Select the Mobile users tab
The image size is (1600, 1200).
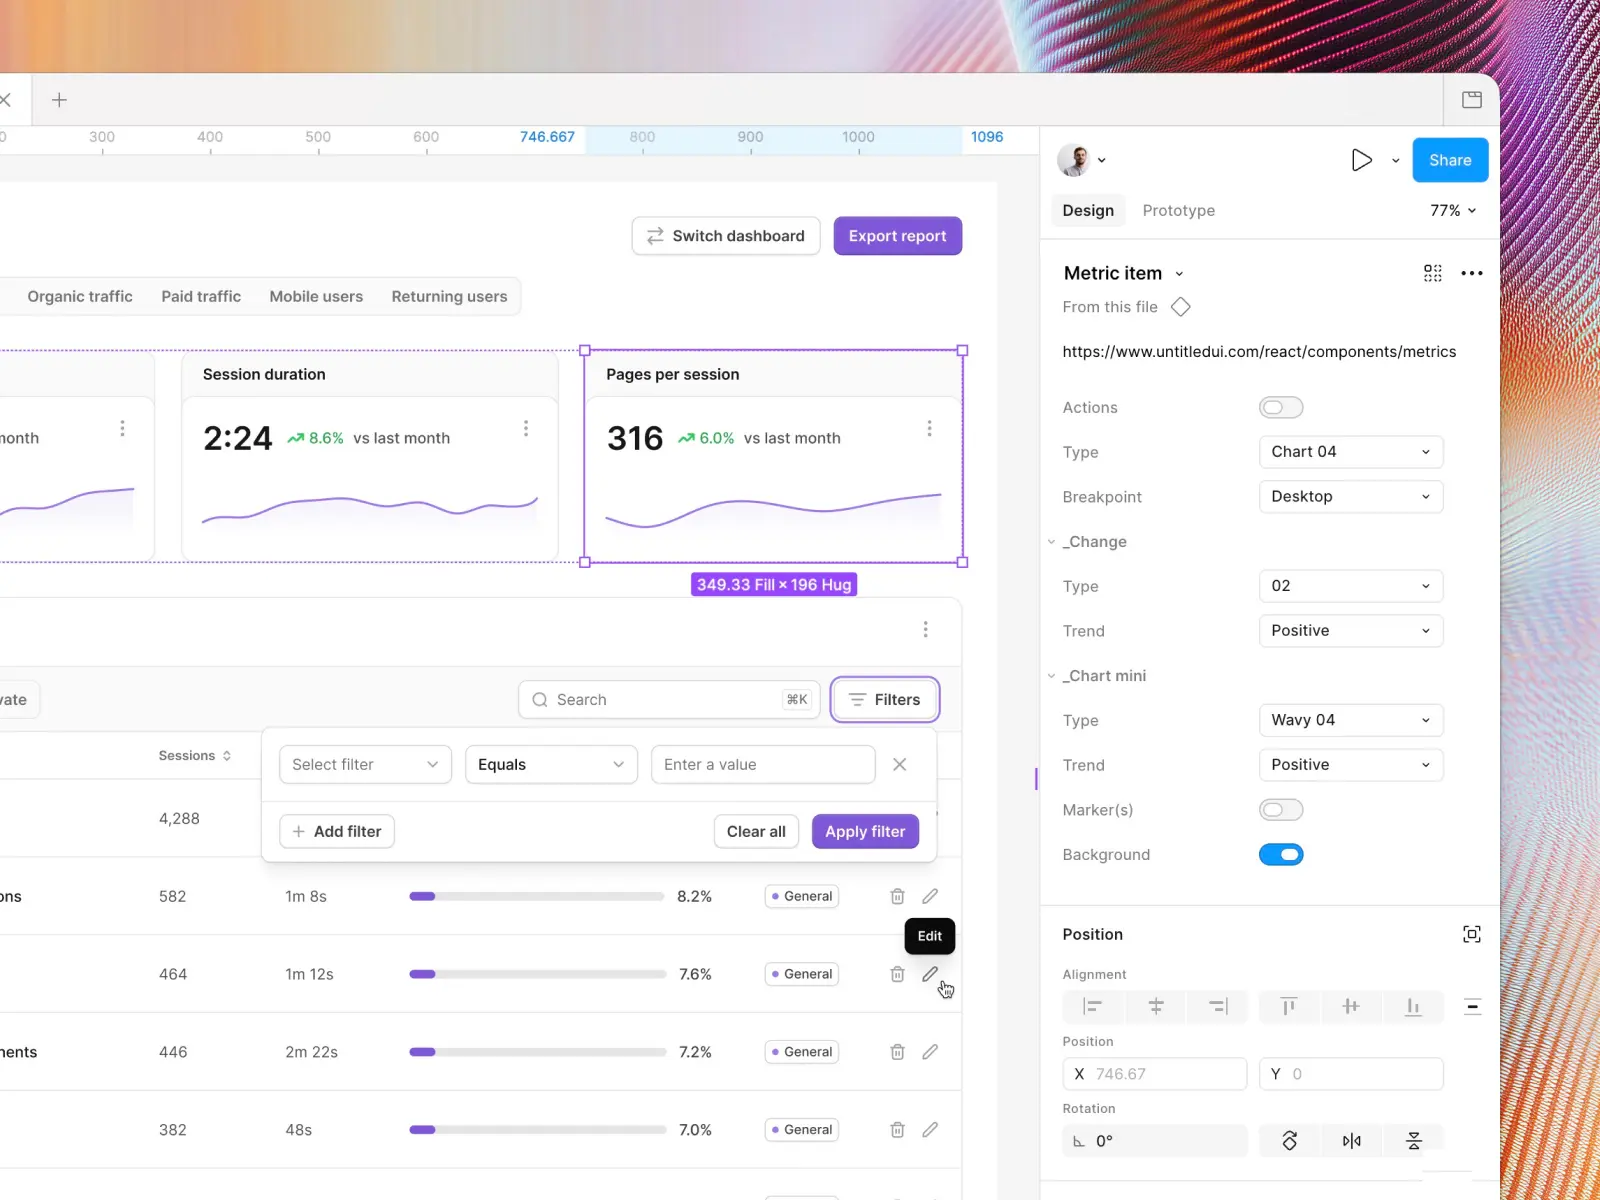tap(316, 296)
